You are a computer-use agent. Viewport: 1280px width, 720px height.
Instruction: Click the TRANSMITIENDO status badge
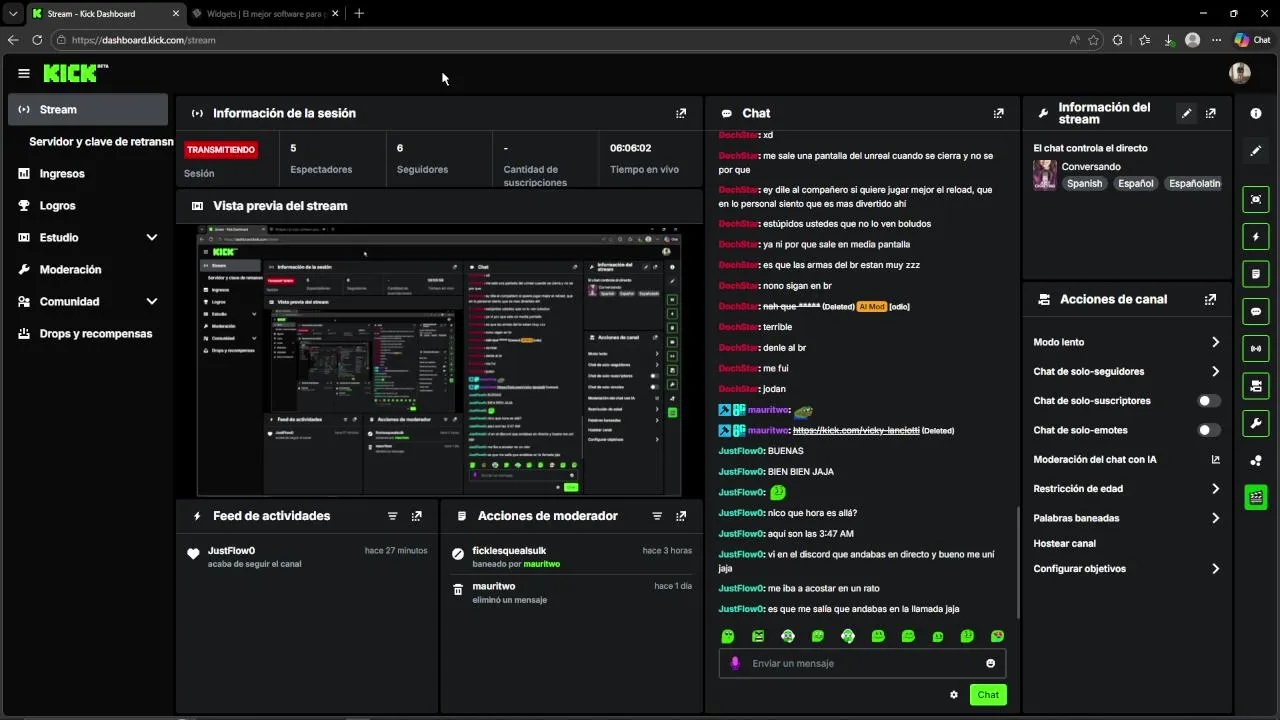point(221,150)
